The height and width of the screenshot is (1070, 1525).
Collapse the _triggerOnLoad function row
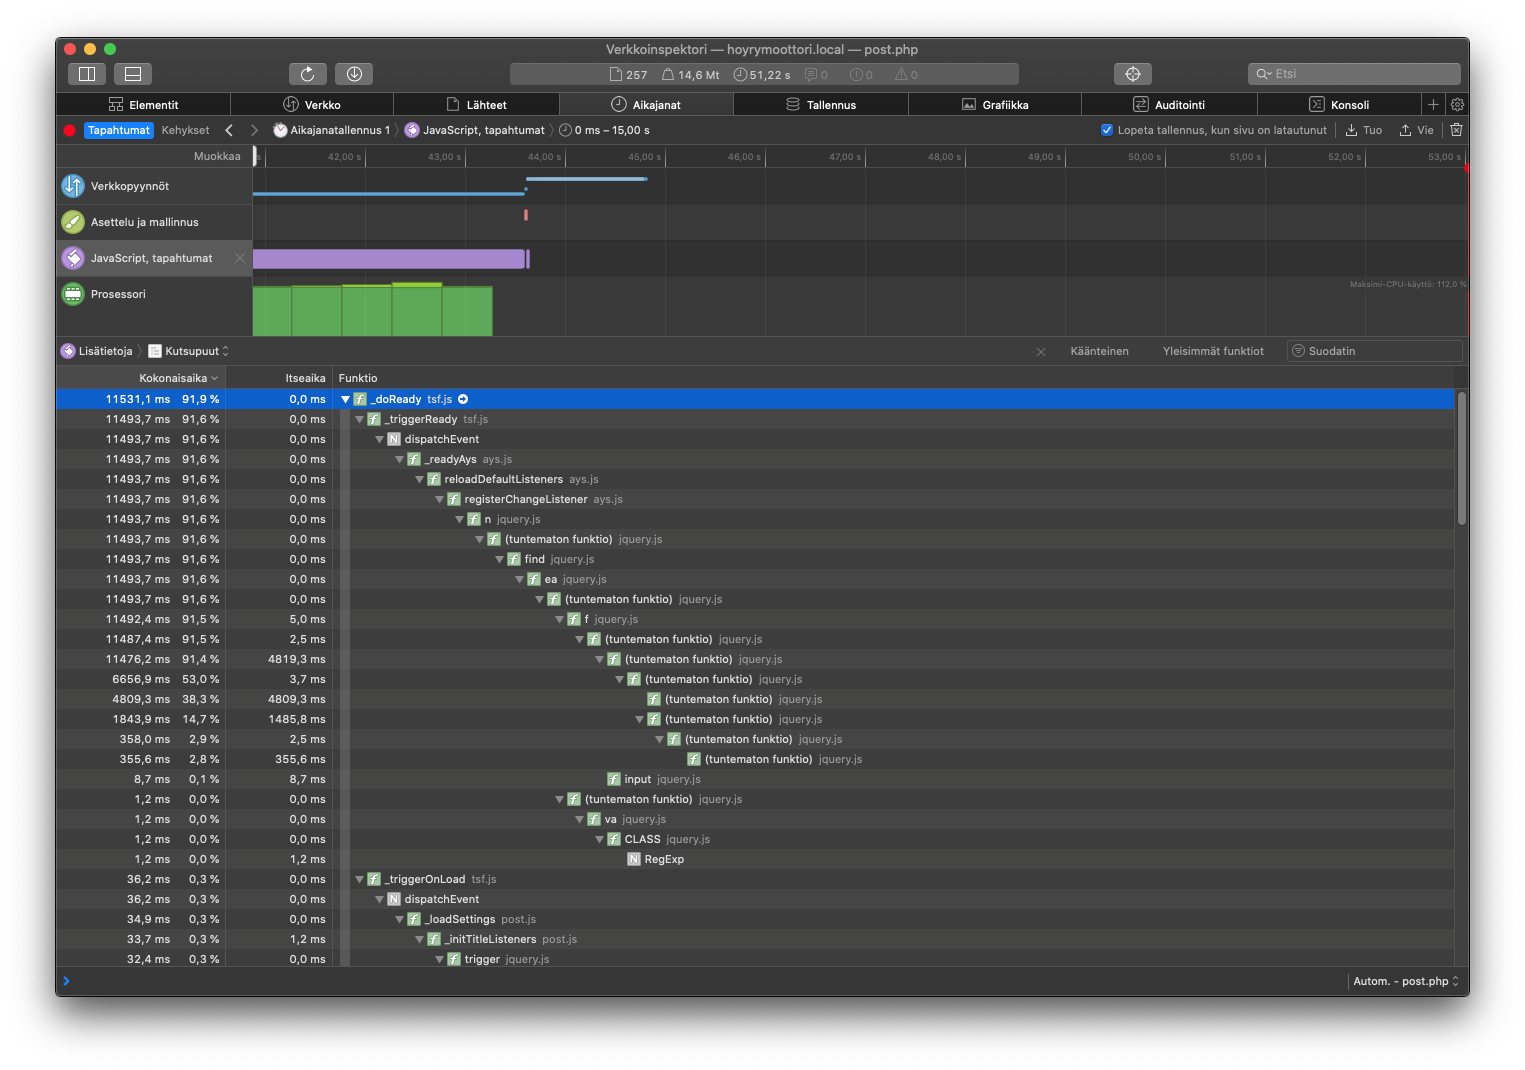click(360, 879)
